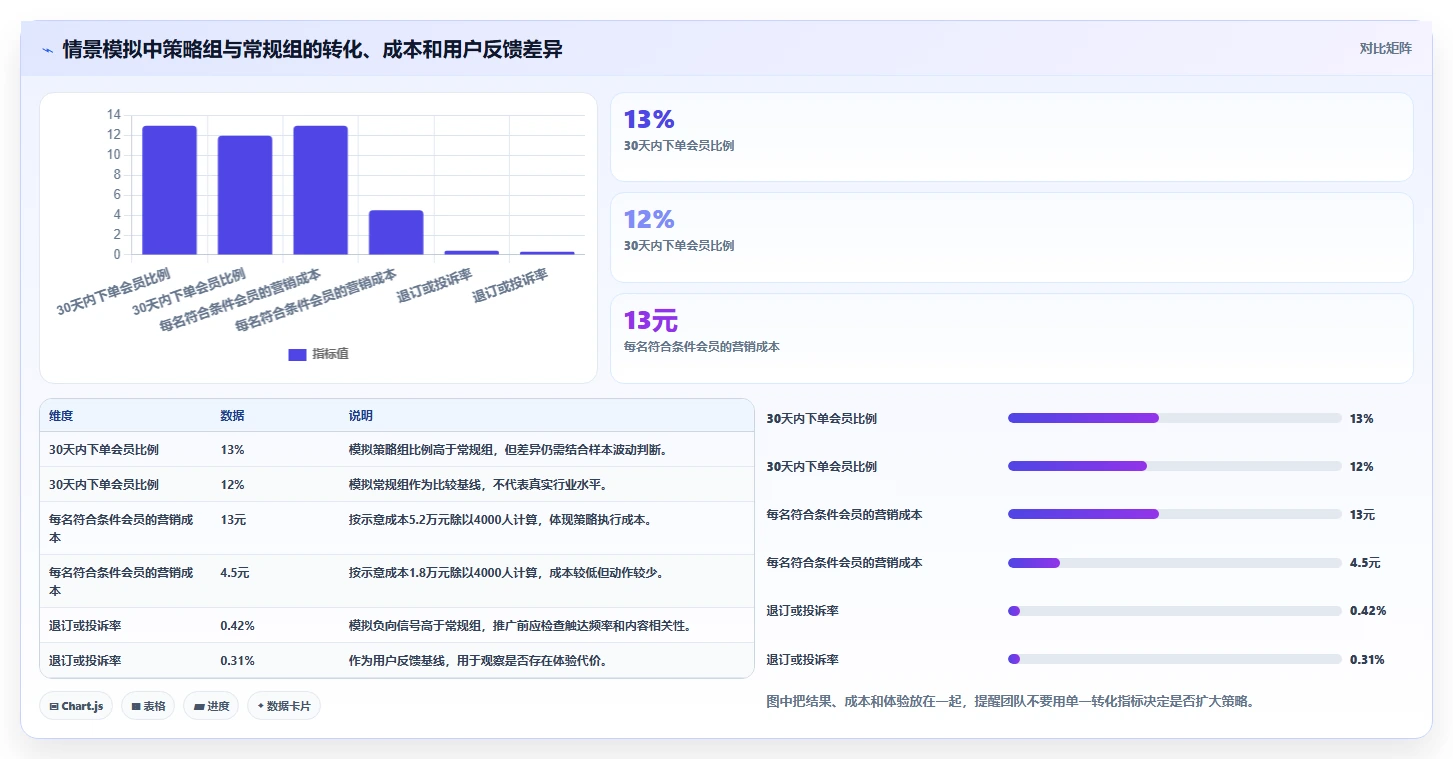Select table cell 作为用户反馈基线
Image resolution: width=1453 pixels, height=759 pixels.
point(546,661)
